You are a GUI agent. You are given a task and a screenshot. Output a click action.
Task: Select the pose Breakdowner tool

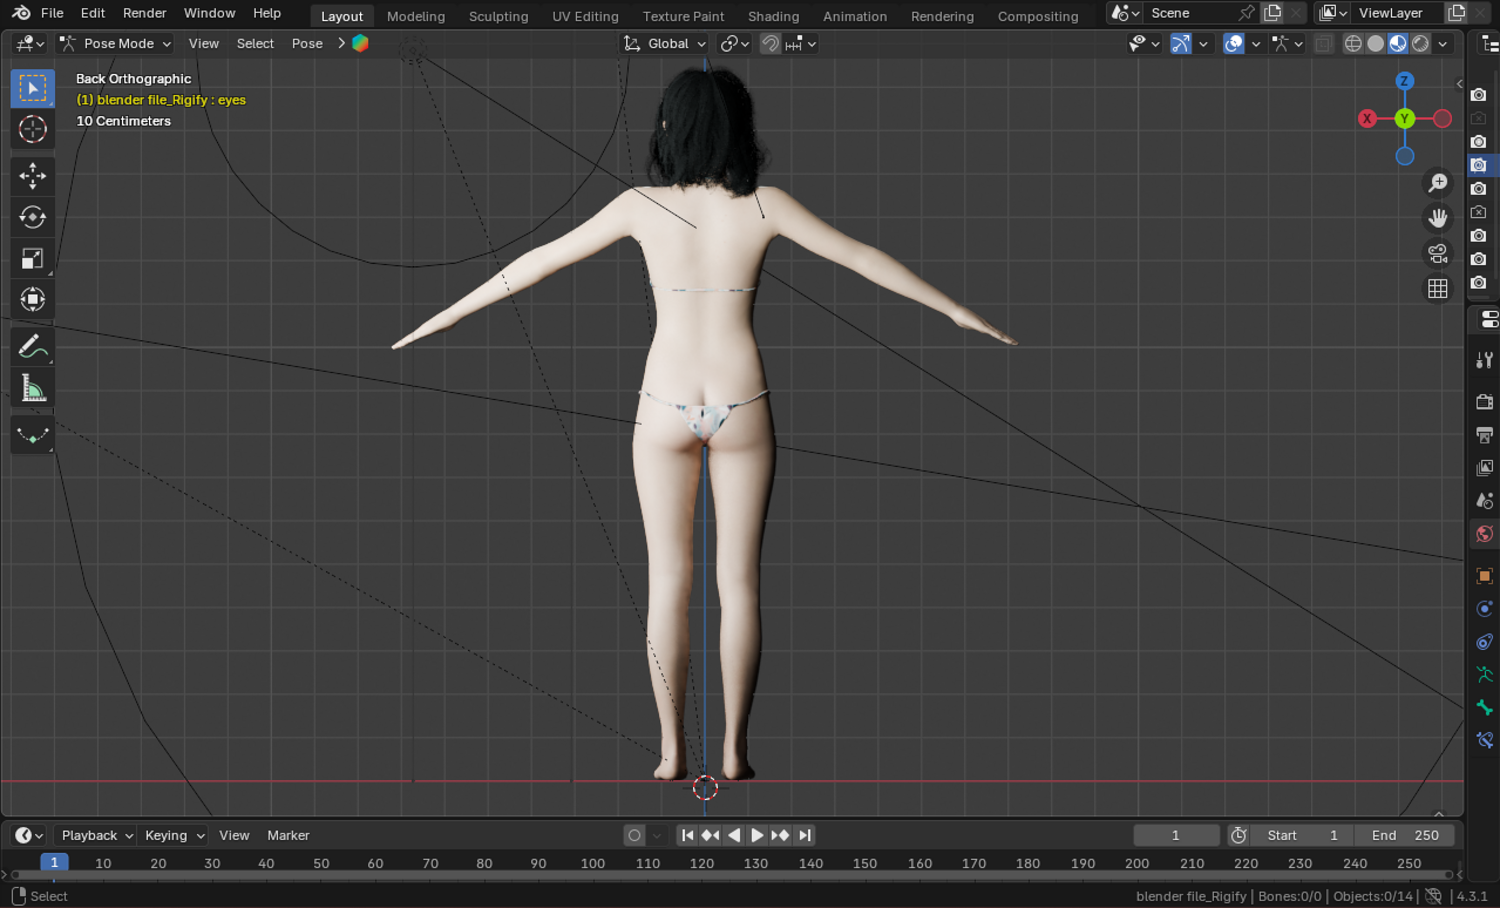tap(32, 435)
